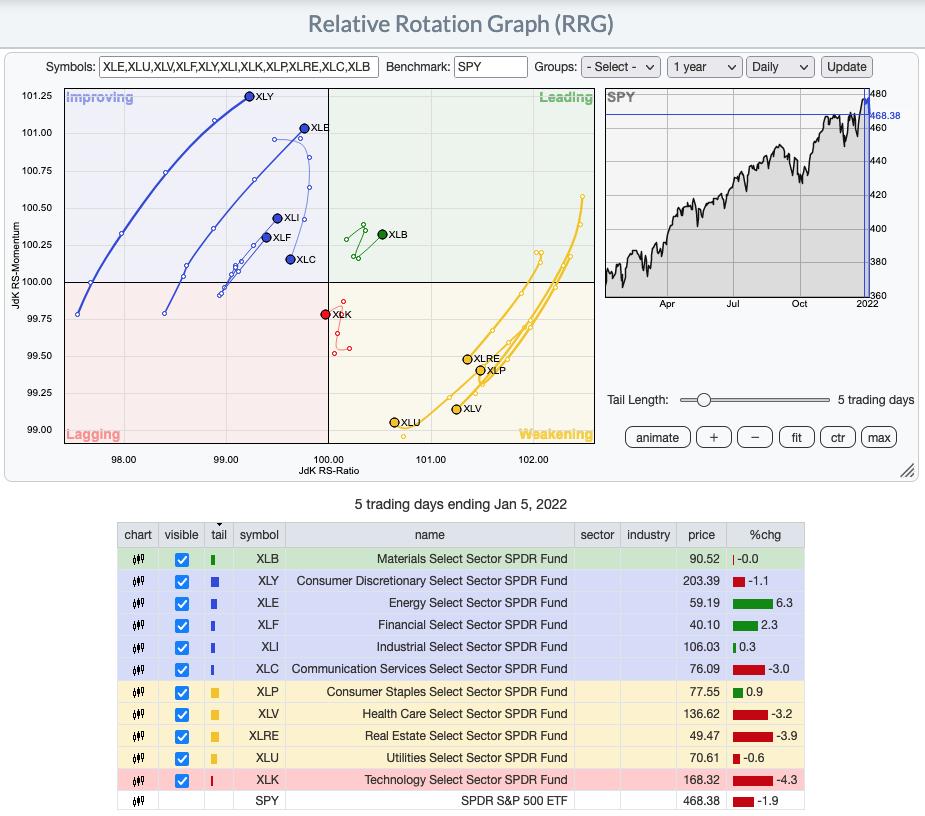This screenshot has height=816, width=925.
Task: Open chart icon for XLRE row
Action: coord(138,736)
